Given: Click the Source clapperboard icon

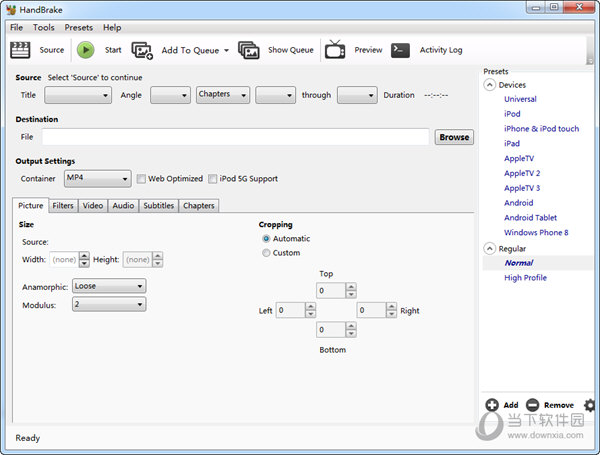Looking at the screenshot, I should pos(20,50).
